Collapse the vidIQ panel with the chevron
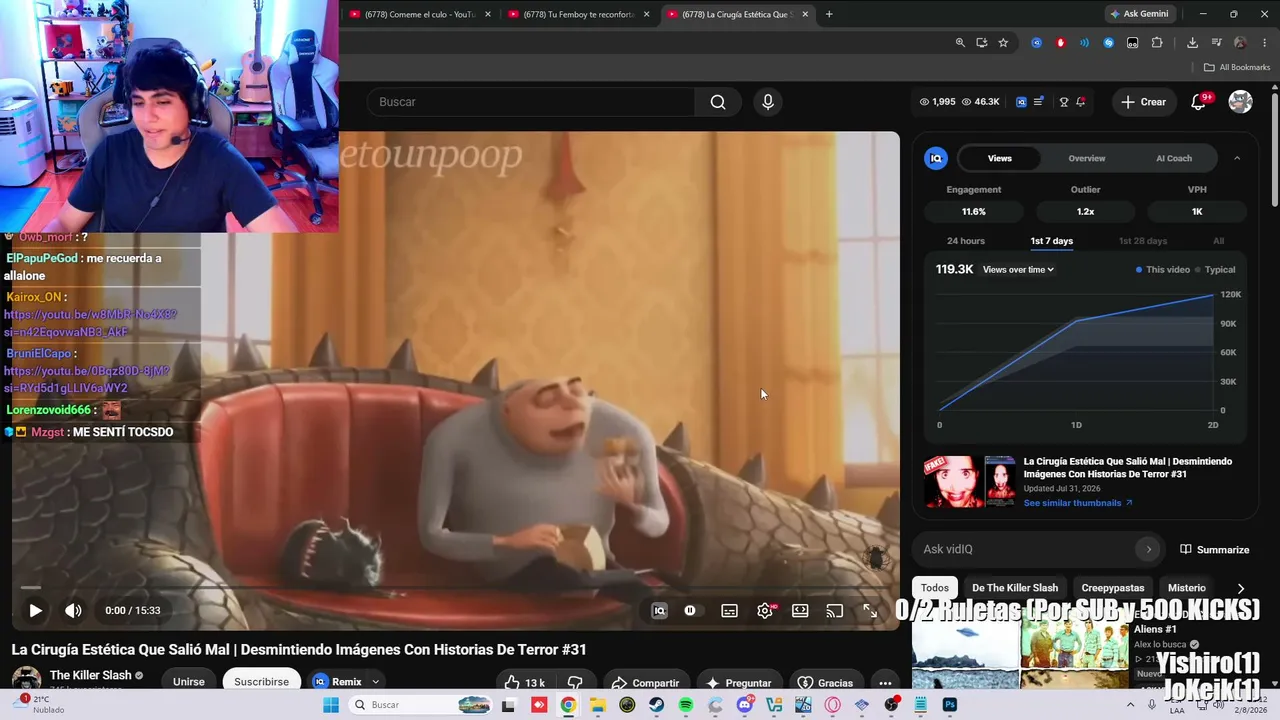This screenshot has height=720, width=1280. (x=1237, y=158)
